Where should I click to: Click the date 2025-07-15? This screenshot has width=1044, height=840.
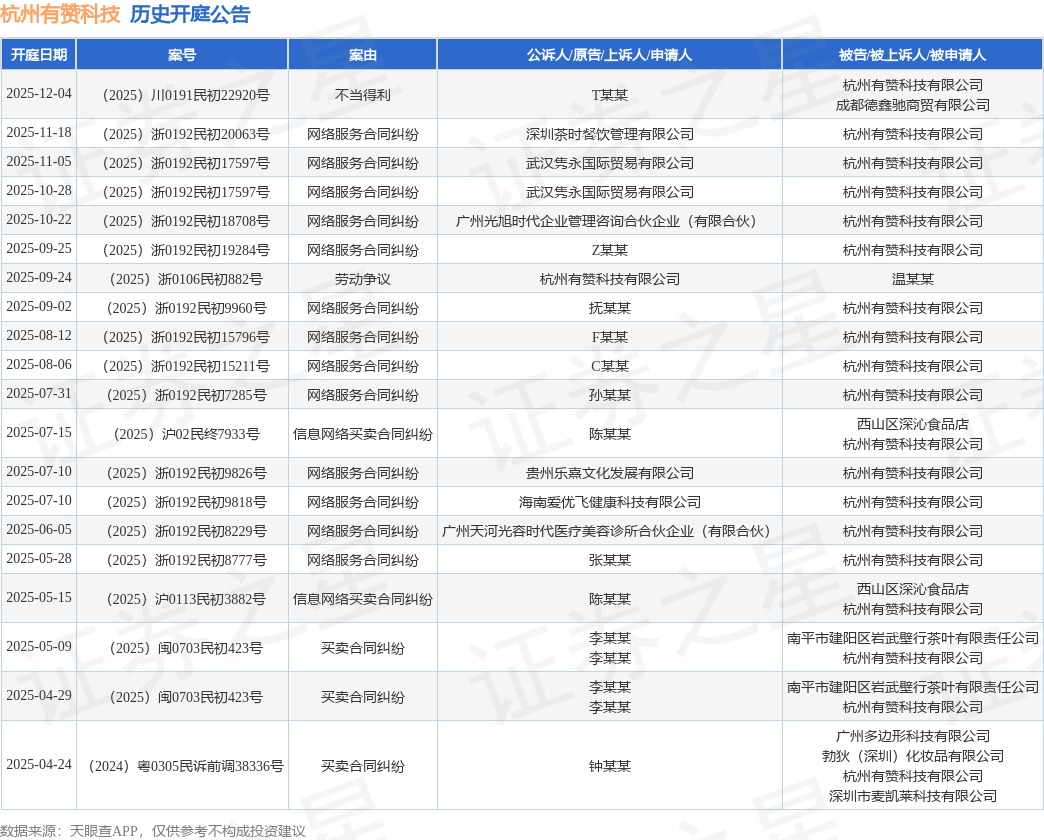(x=39, y=433)
